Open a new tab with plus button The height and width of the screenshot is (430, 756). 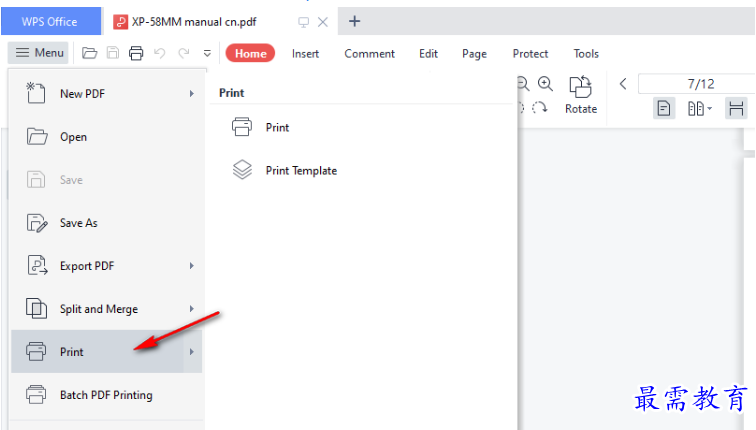[x=354, y=21]
